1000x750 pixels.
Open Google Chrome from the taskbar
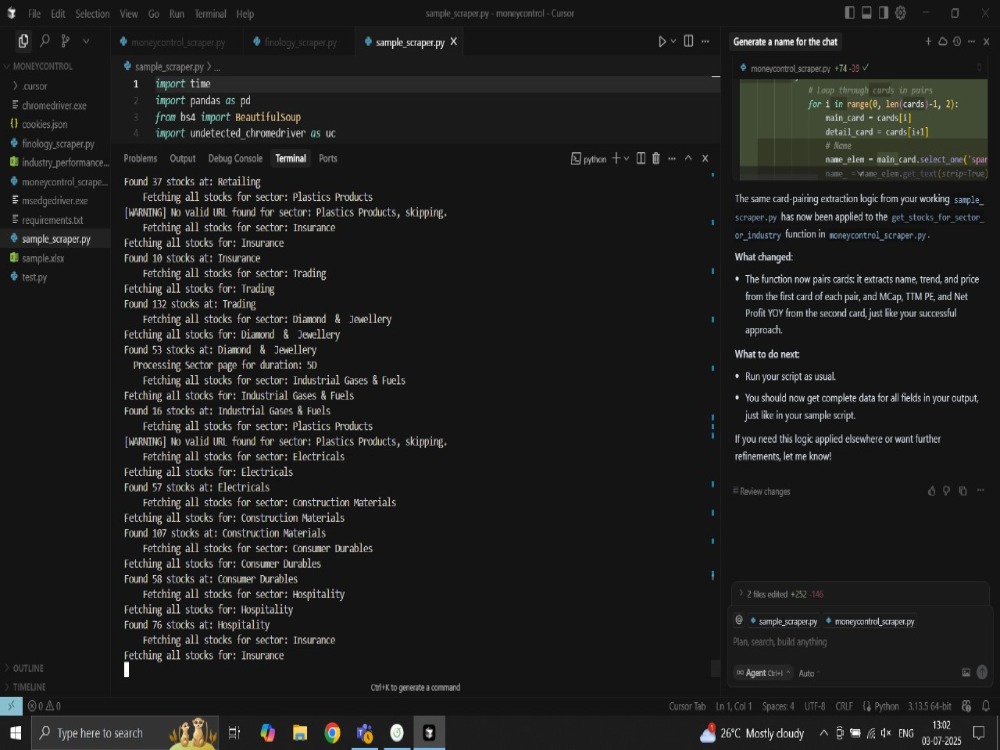pos(332,733)
